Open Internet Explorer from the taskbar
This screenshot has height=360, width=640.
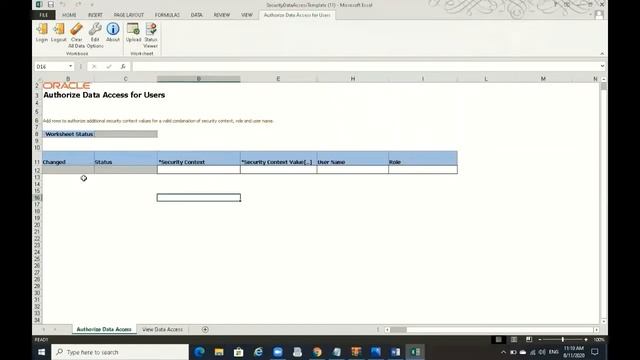[x=258, y=352]
